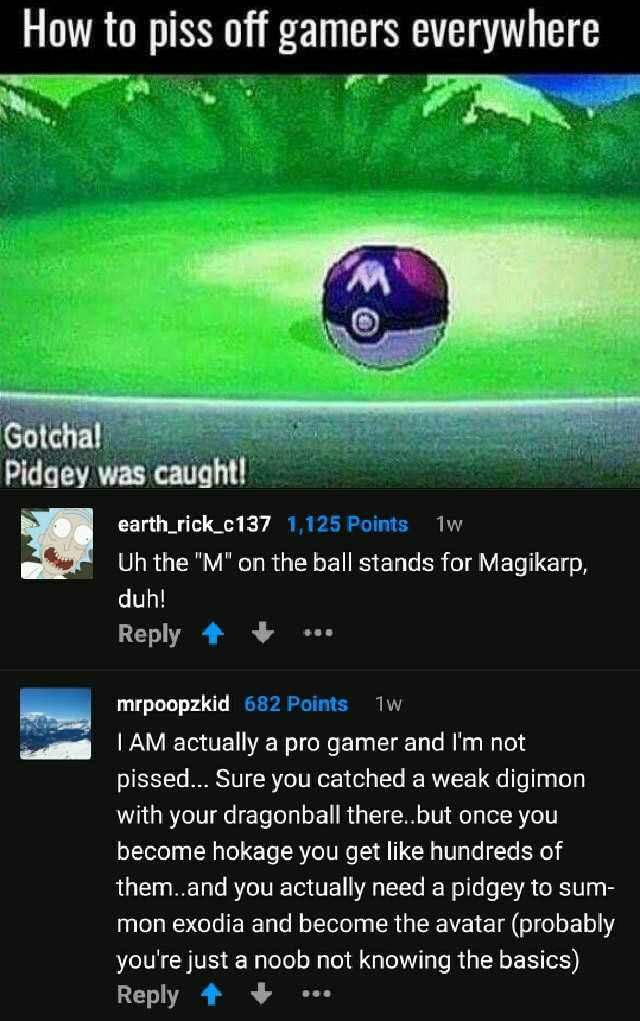This screenshot has width=640, height=1021.
Task: Click the 1w timestamp on first comment
Action: point(449,524)
